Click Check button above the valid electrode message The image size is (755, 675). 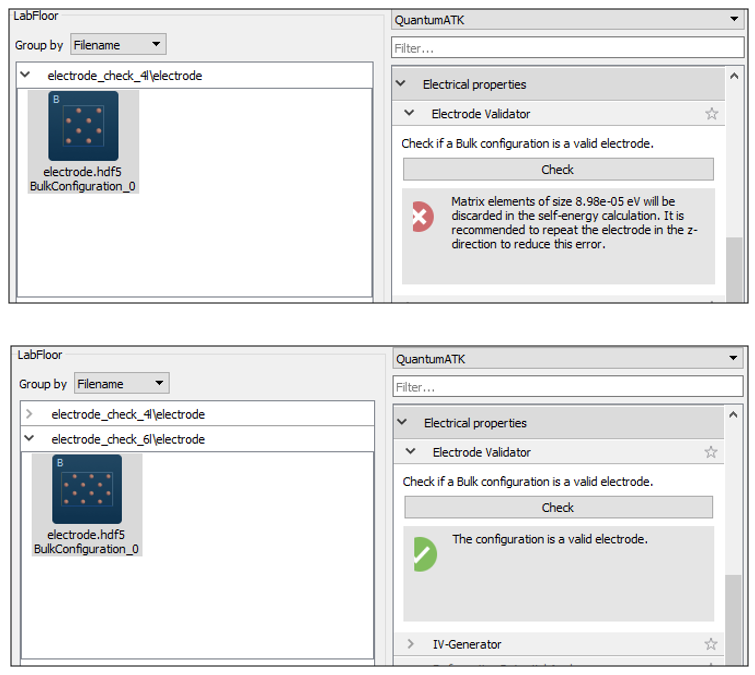tap(558, 507)
